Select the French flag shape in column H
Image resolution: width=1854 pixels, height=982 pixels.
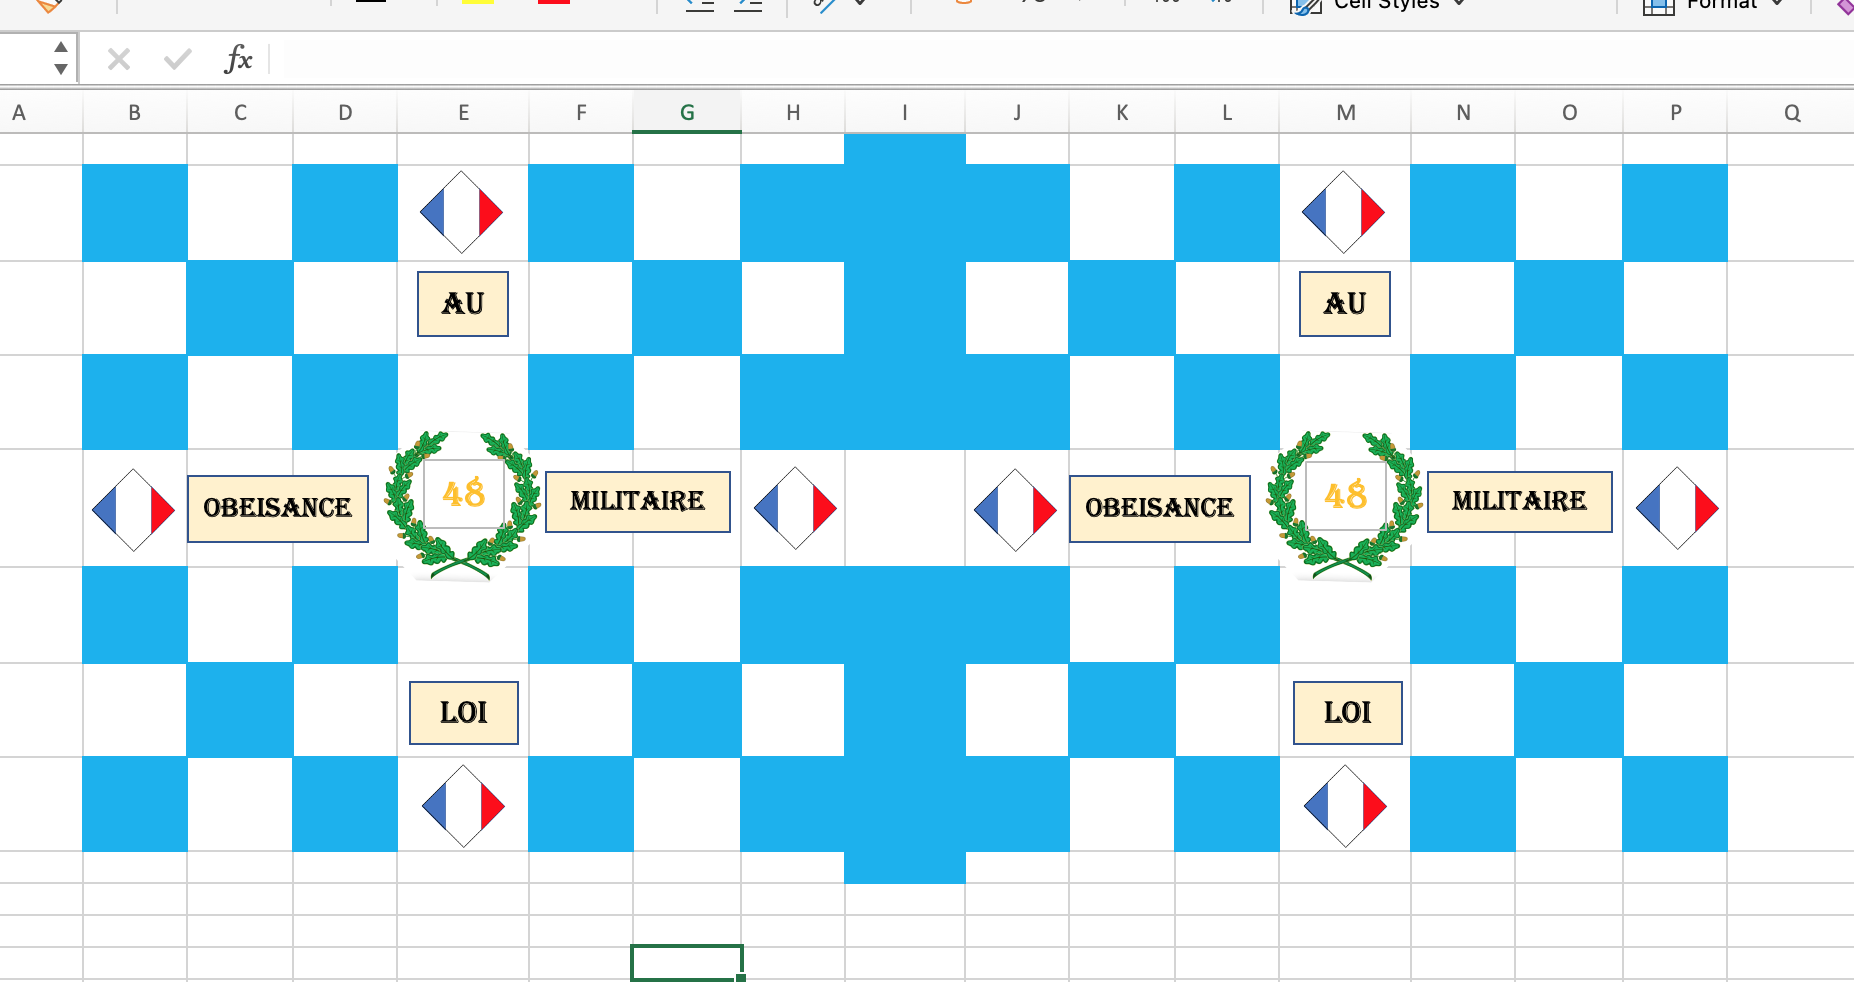pyautogui.click(x=796, y=508)
